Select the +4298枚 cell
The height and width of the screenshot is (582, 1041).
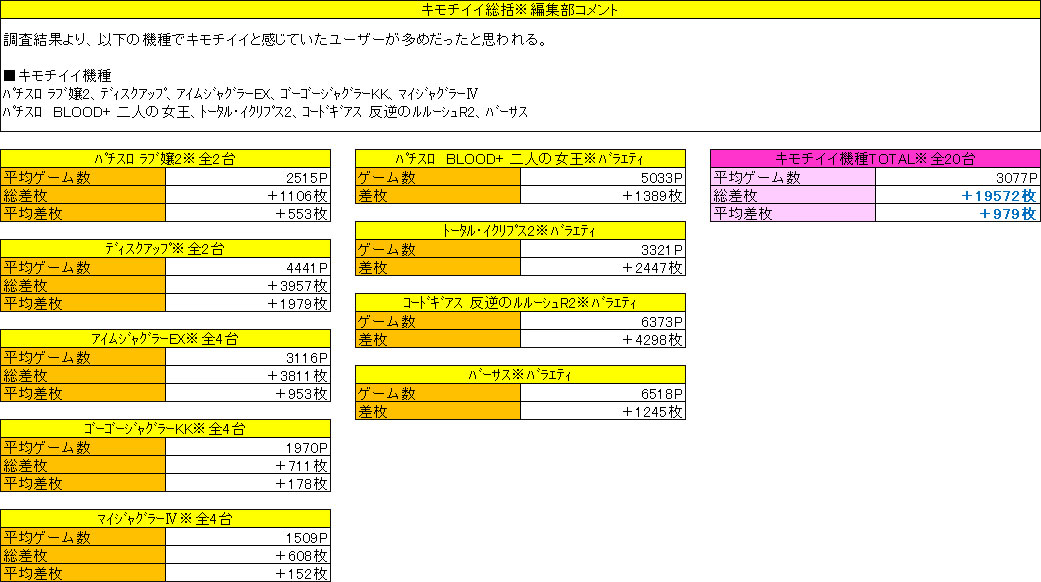[x=603, y=339]
